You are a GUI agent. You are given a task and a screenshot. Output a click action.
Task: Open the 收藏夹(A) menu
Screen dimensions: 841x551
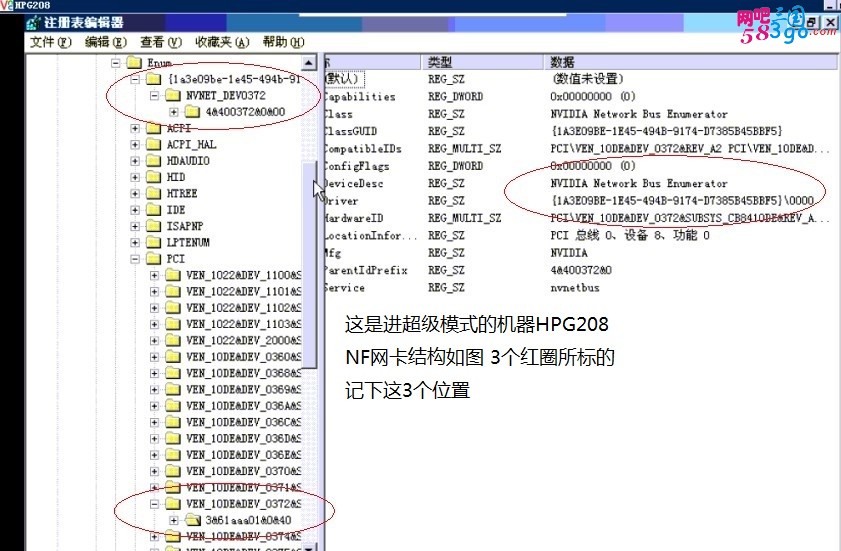click(222, 42)
